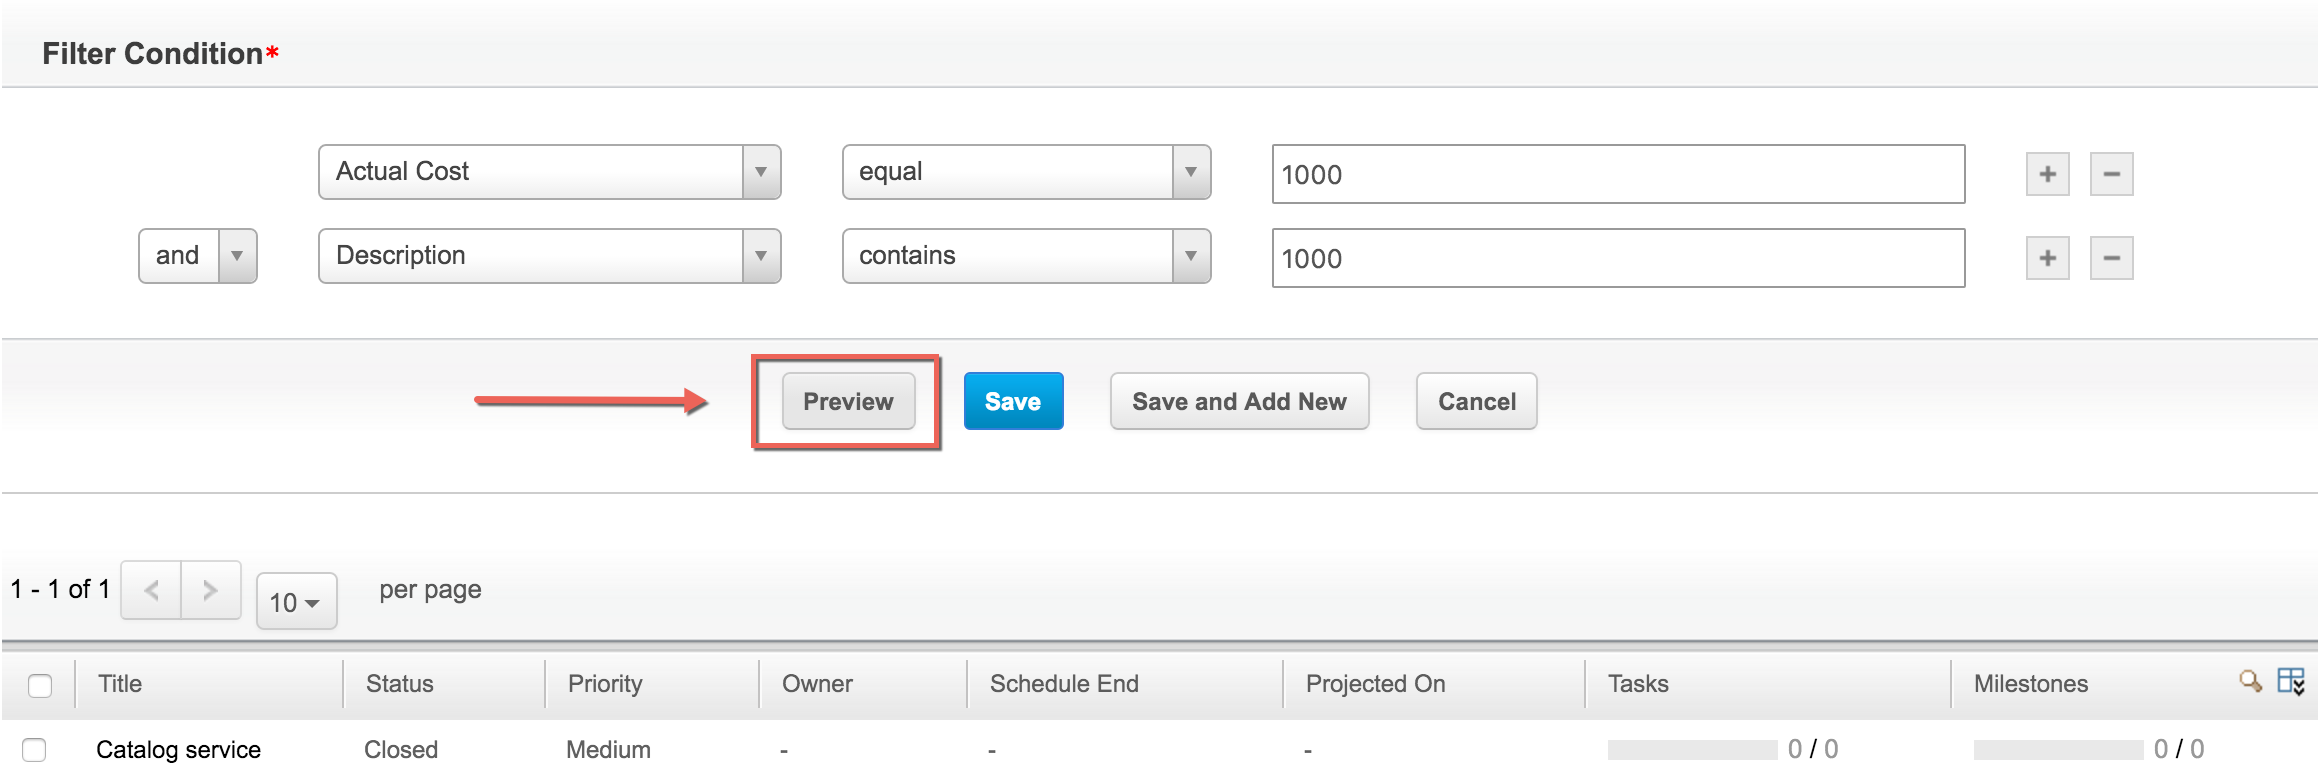Add a new filter condition row

pyautogui.click(x=2047, y=174)
